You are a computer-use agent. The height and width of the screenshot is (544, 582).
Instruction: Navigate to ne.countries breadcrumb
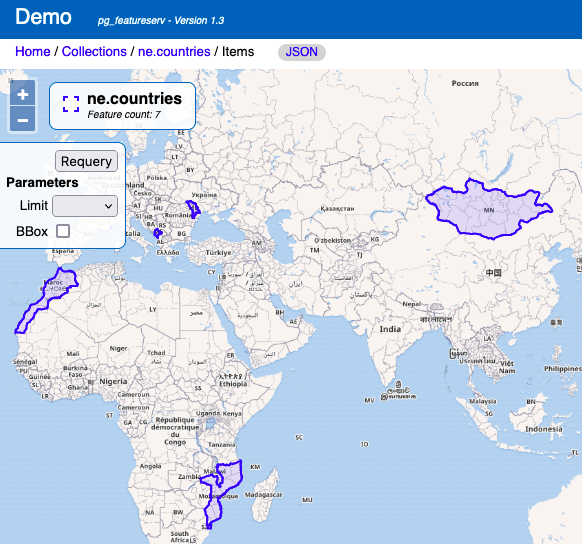point(174,52)
